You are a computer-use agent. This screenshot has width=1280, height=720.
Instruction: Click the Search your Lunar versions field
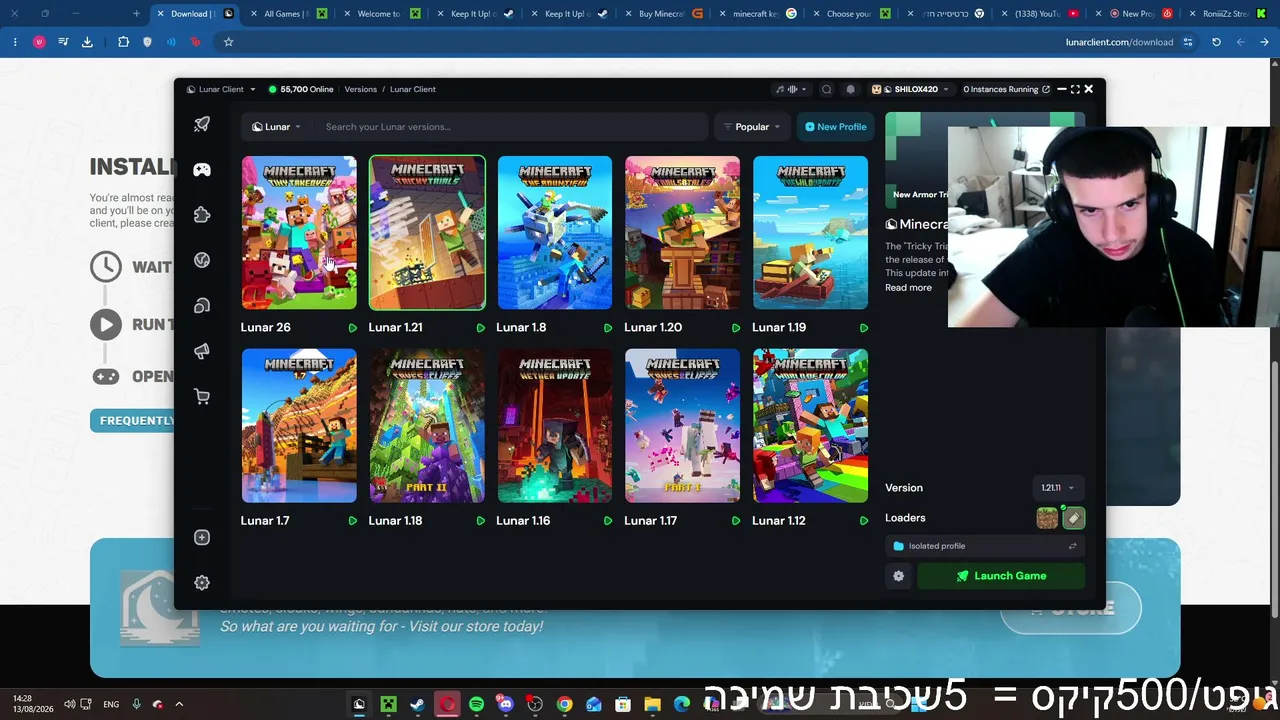[x=510, y=127]
